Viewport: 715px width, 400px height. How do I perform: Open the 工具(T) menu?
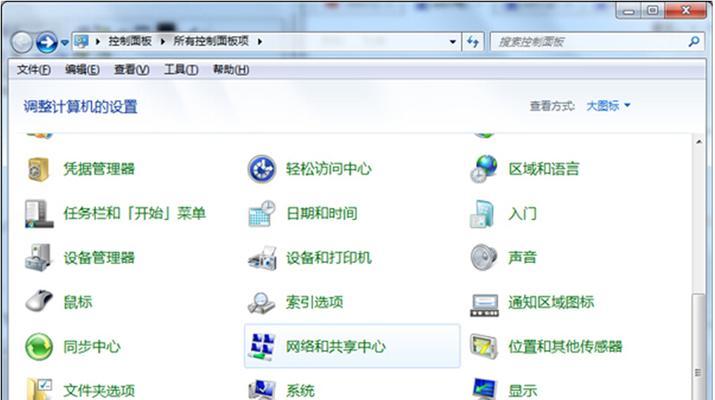click(181, 70)
